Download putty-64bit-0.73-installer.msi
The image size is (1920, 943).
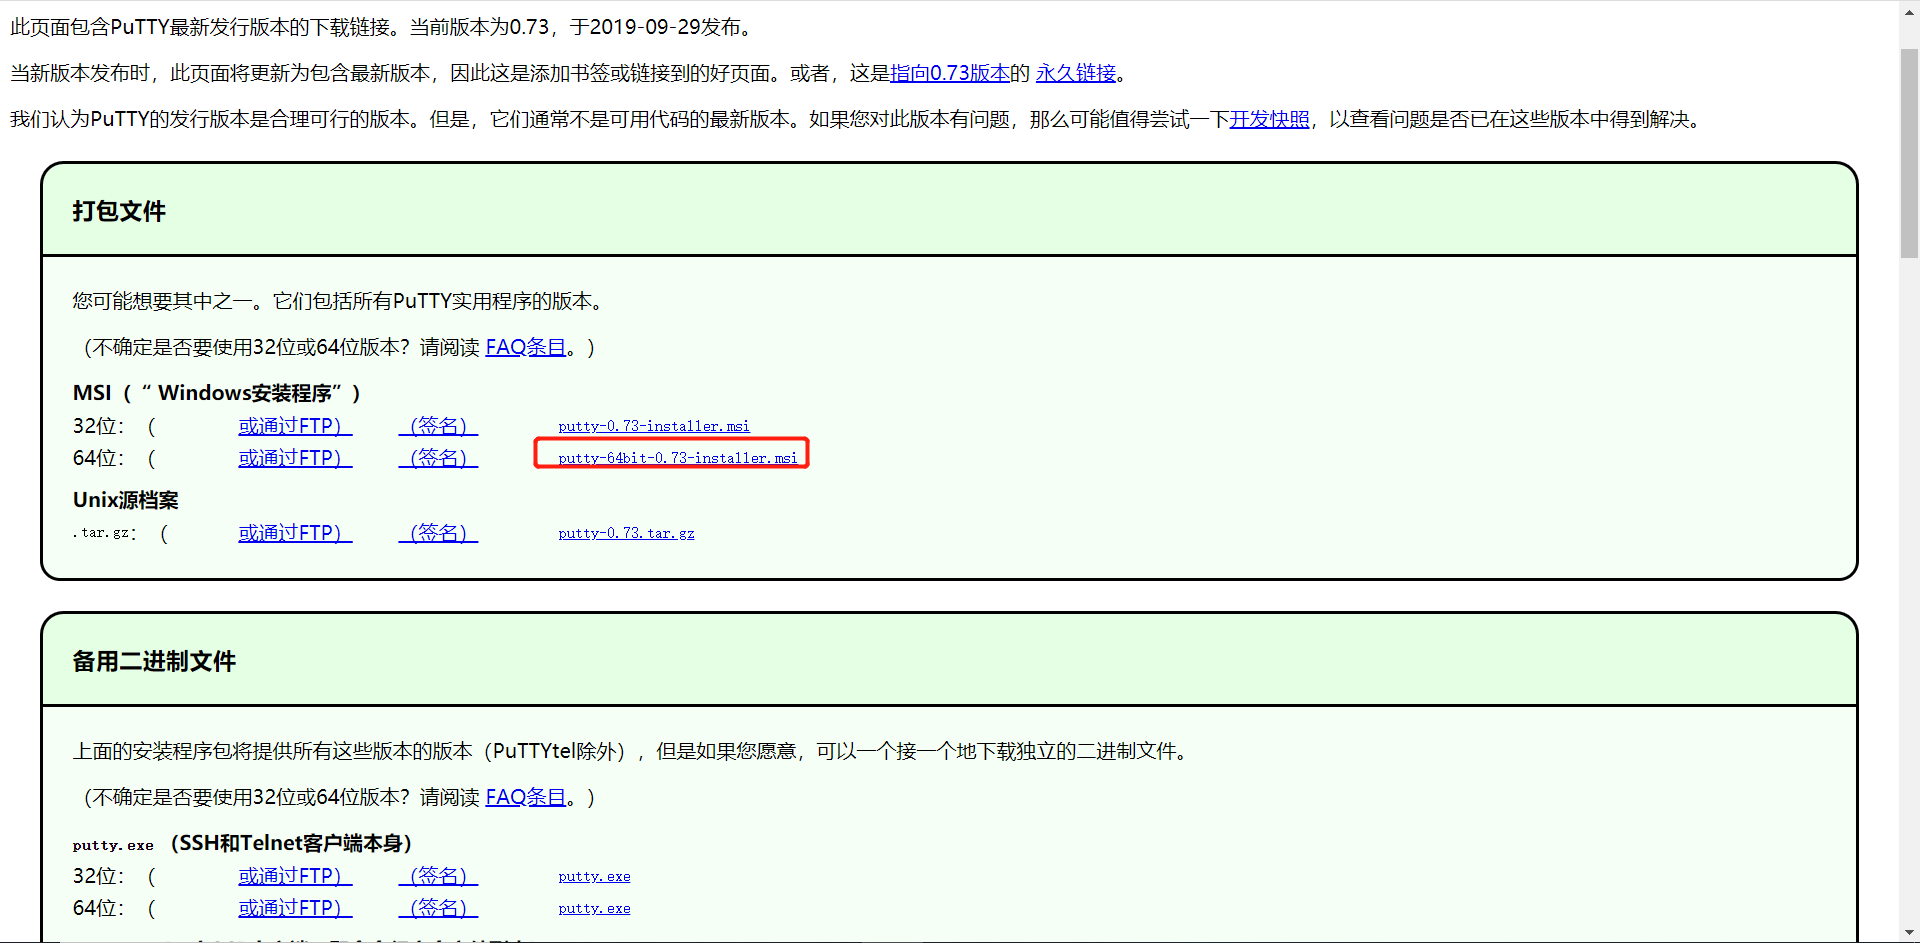point(678,458)
